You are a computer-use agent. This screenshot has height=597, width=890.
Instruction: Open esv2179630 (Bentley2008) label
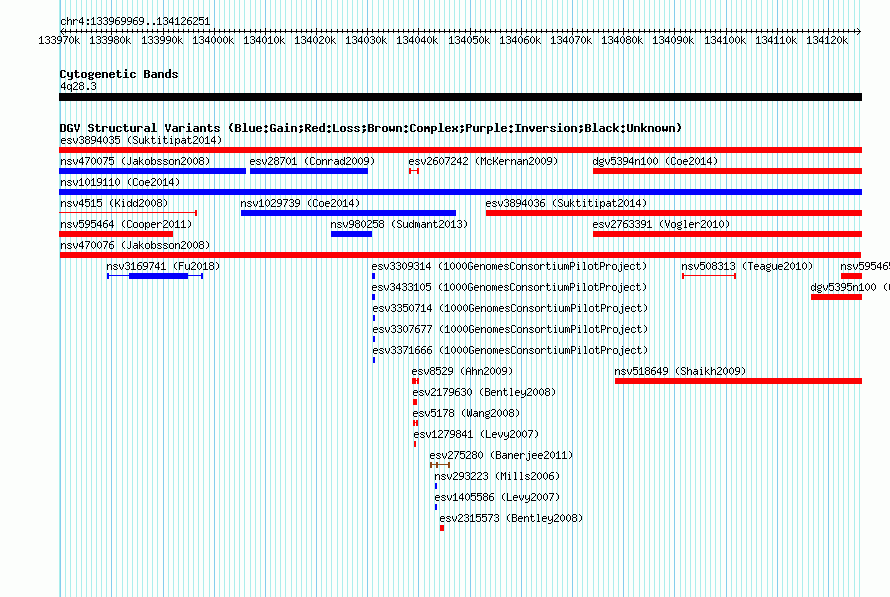click(484, 392)
